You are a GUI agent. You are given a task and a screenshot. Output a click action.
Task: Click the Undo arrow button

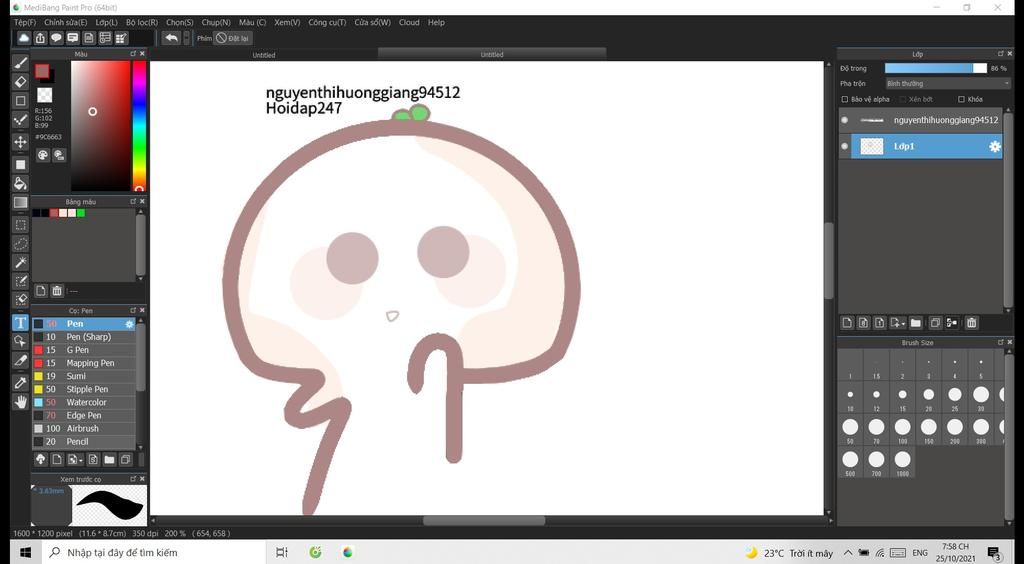point(171,38)
